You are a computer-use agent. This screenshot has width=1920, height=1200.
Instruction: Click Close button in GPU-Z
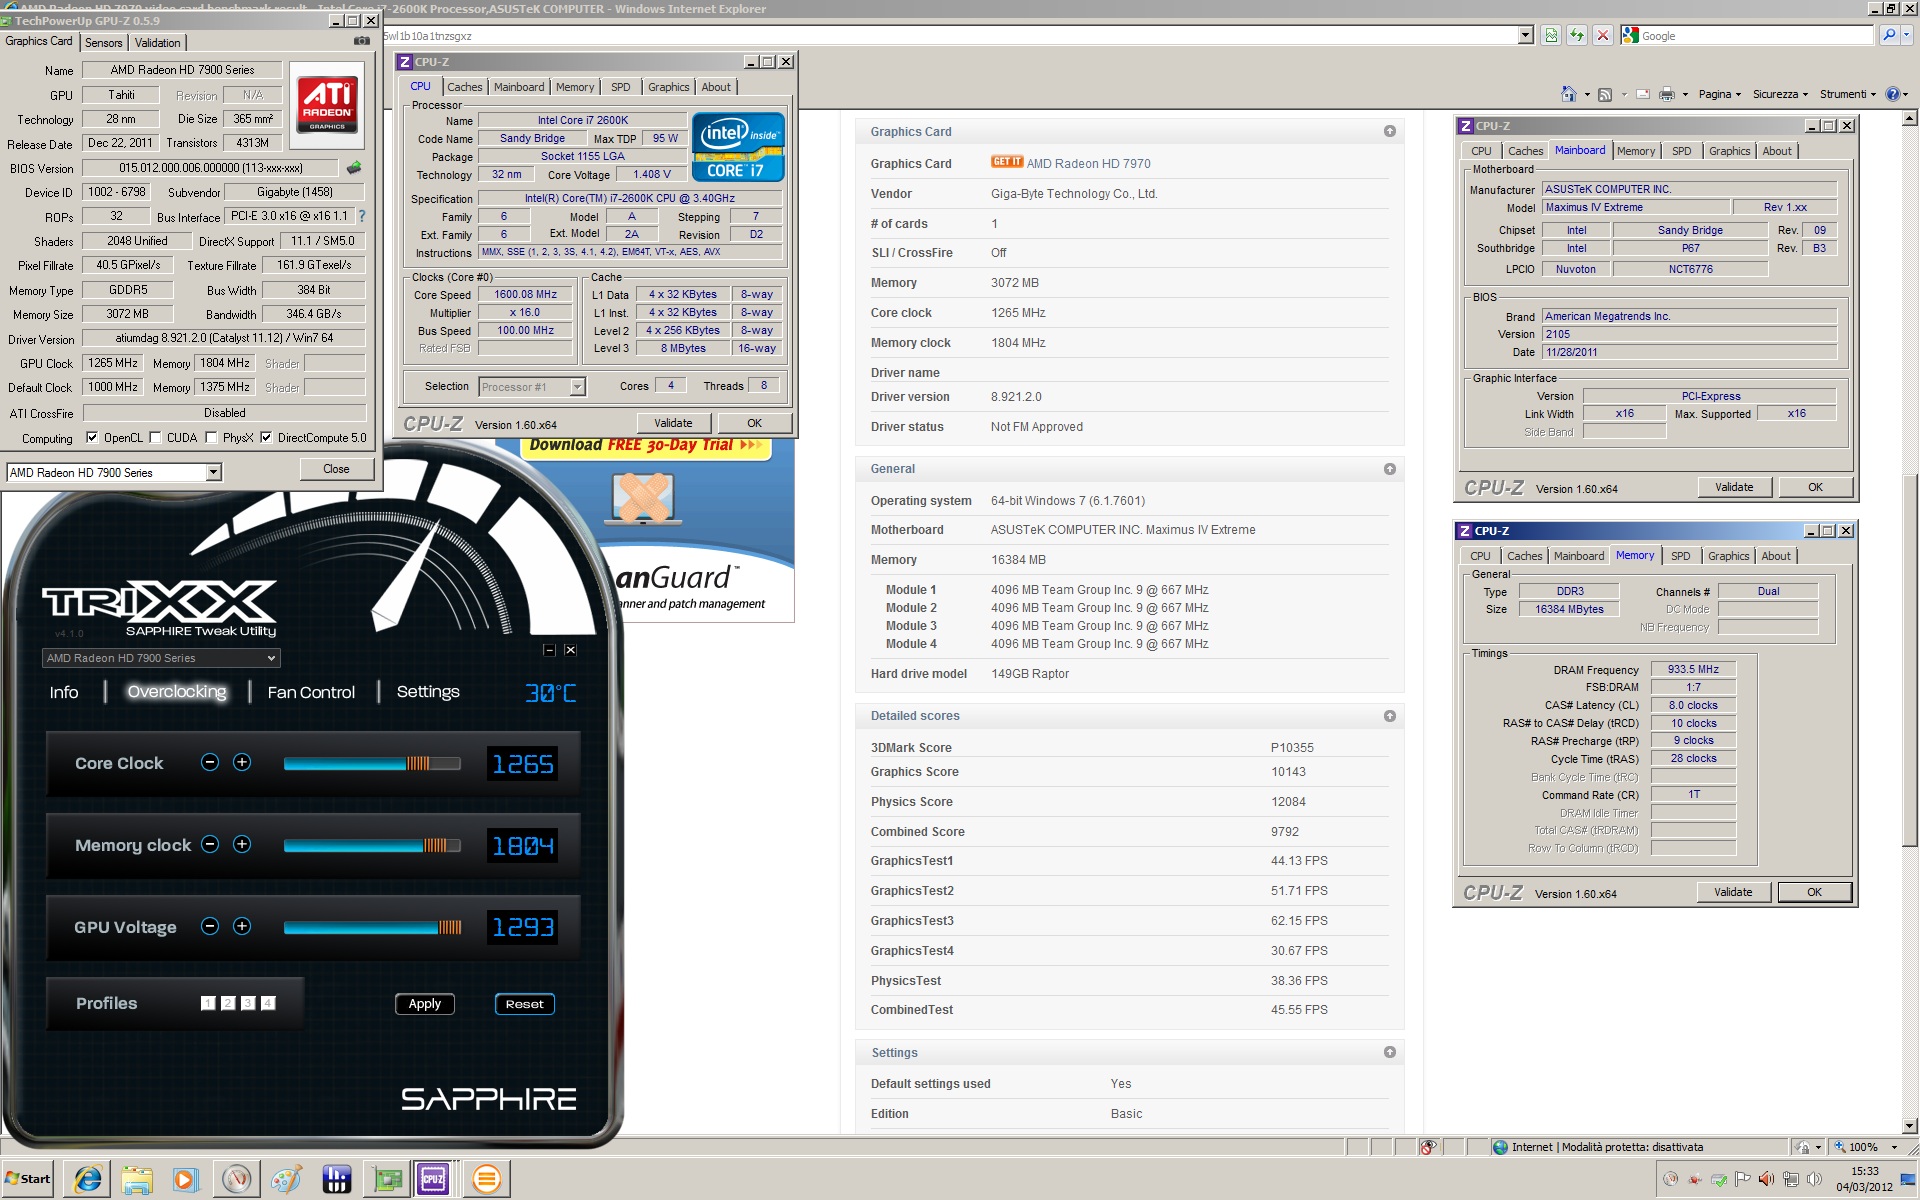pos(336,469)
